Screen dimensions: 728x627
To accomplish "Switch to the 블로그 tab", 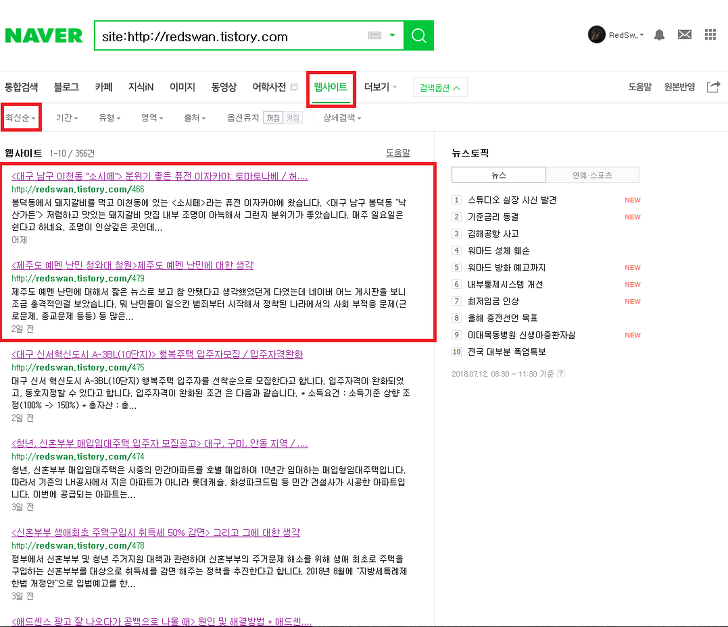I will click(66, 87).
